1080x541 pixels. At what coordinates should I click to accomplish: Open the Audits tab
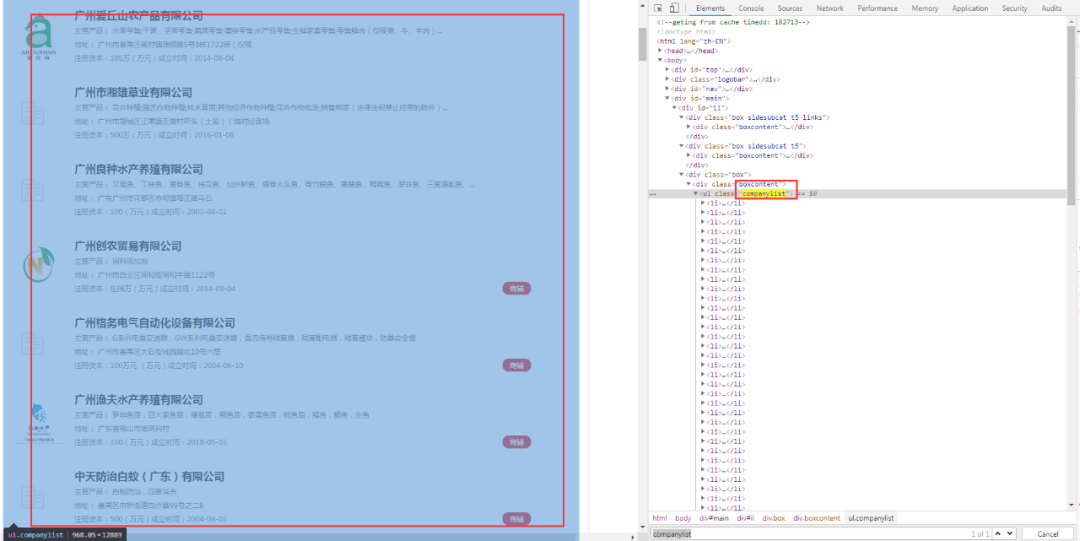point(1051,8)
